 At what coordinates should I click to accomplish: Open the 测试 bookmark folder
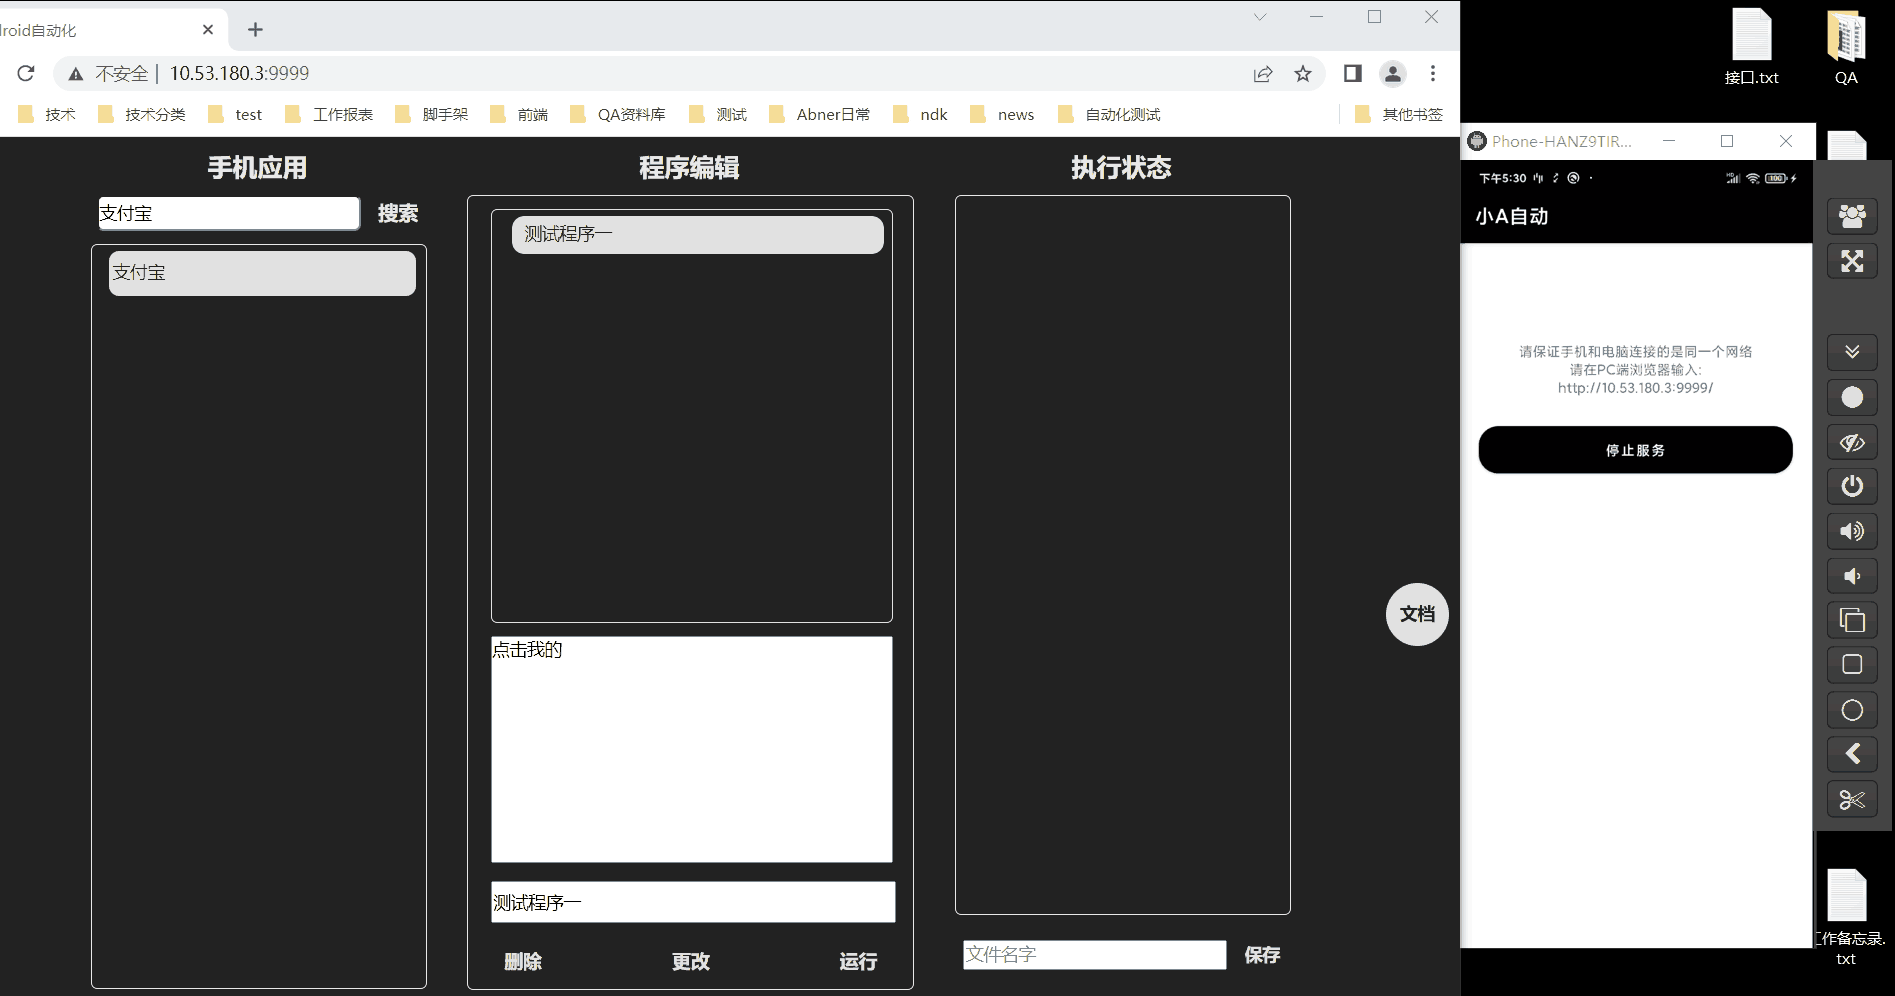(x=718, y=114)
